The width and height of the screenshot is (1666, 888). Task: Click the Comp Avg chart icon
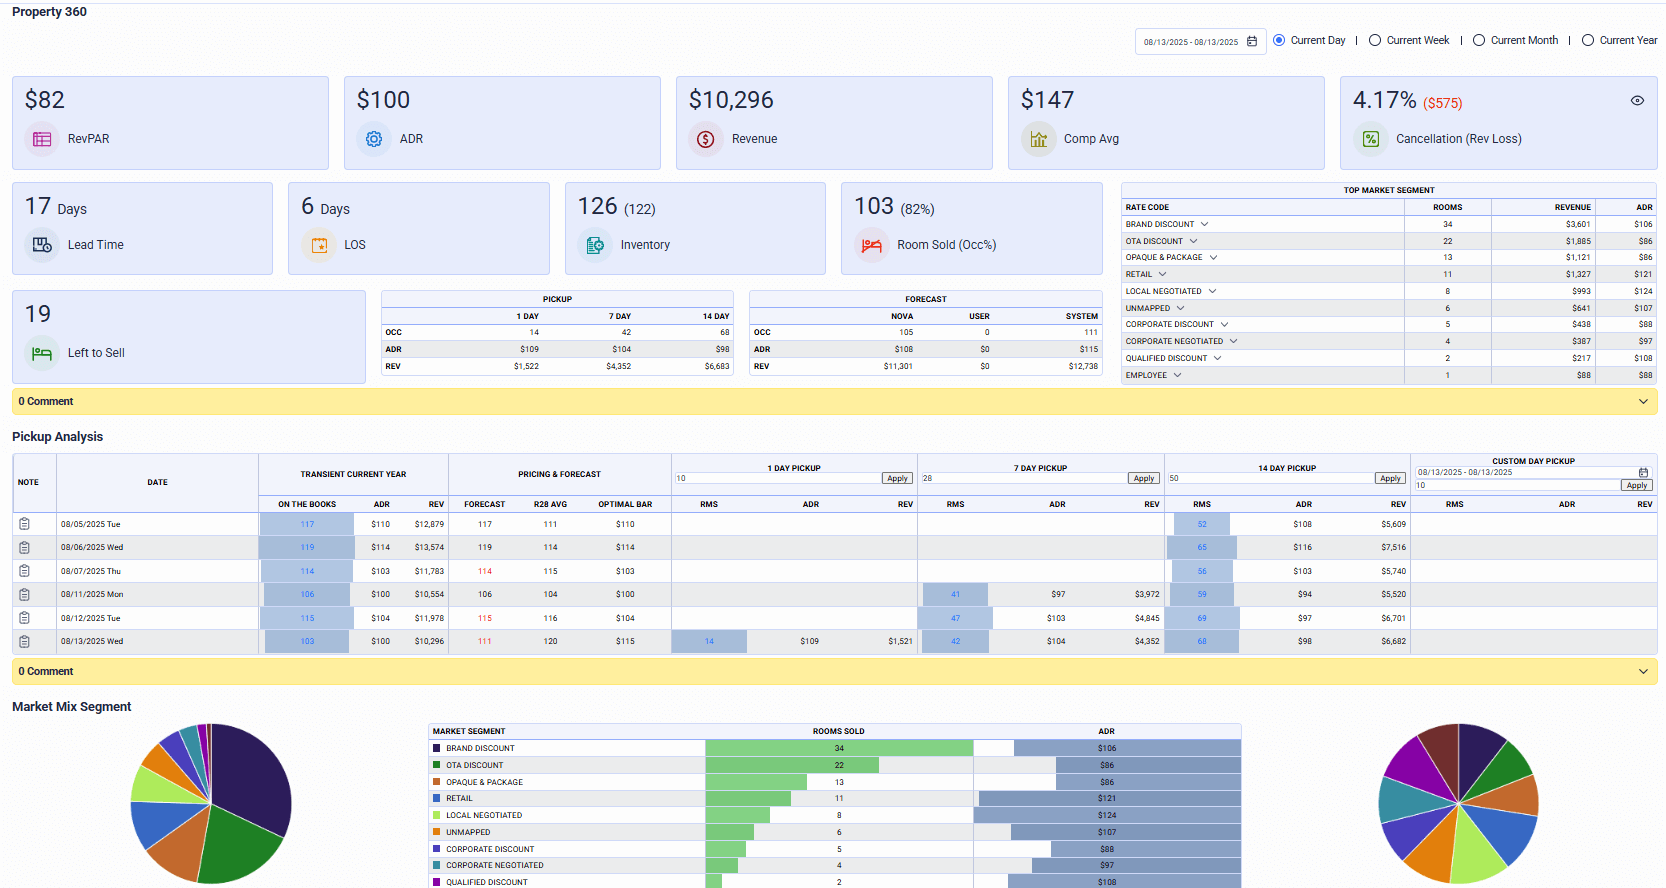click(x=1038, y=140)
